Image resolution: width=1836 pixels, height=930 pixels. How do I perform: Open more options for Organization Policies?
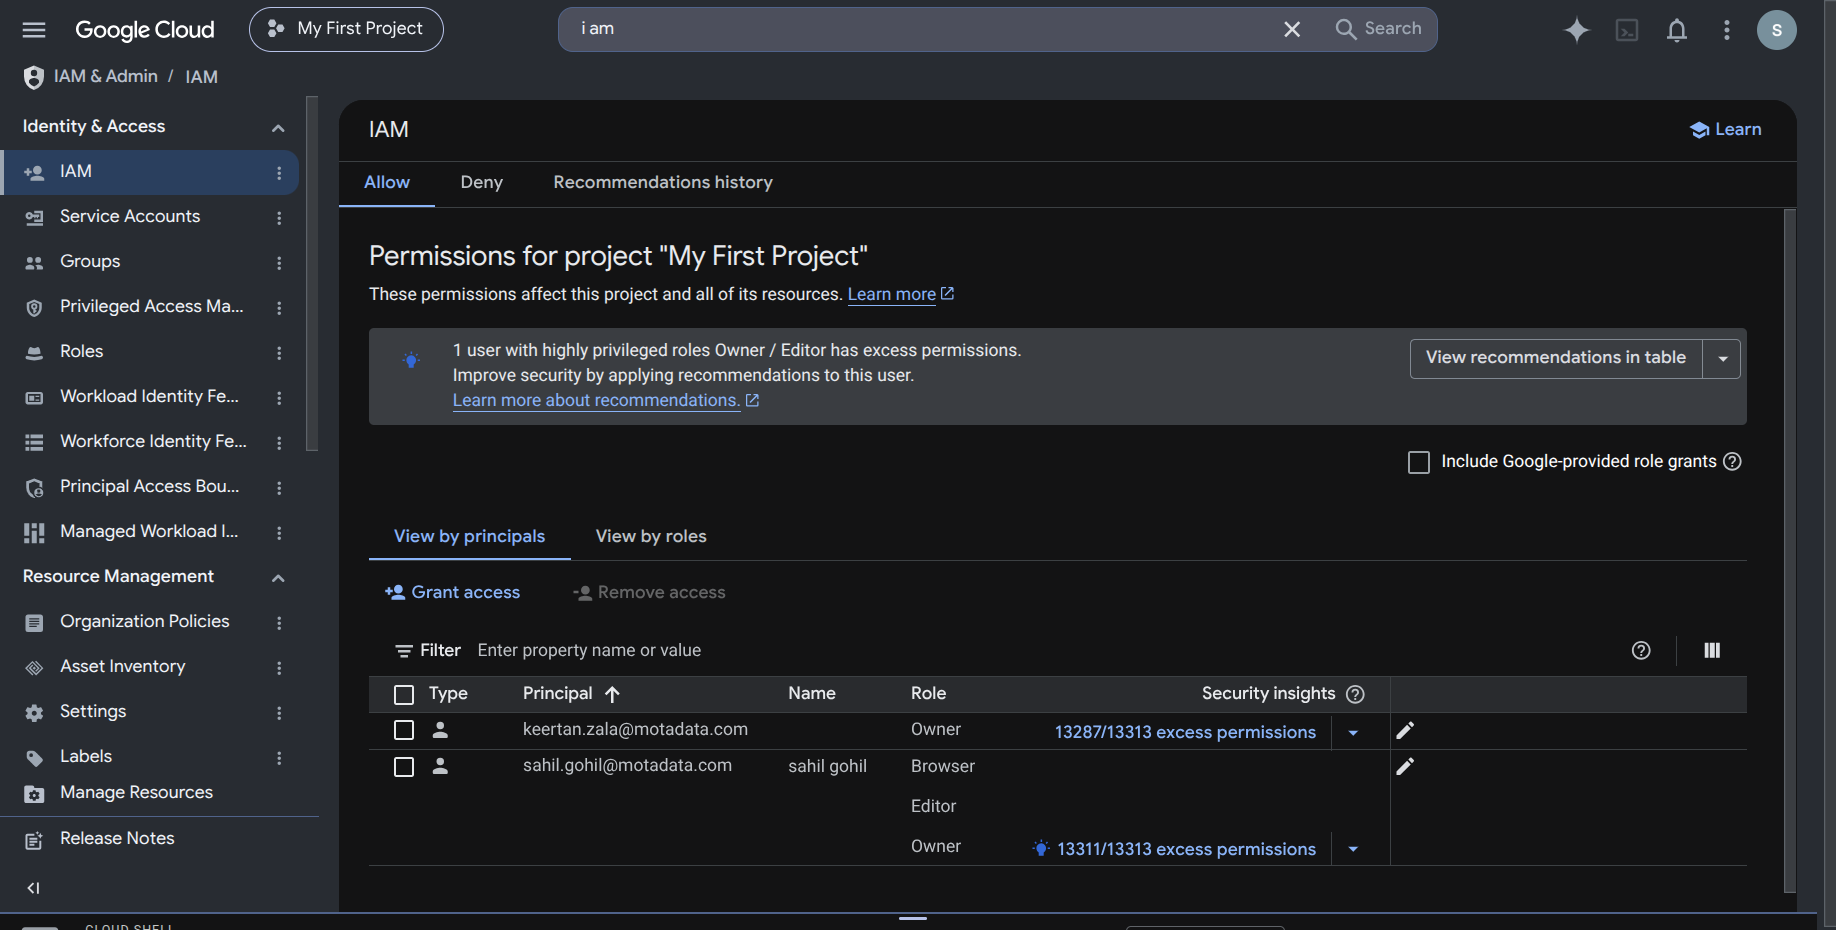[279, 622]
